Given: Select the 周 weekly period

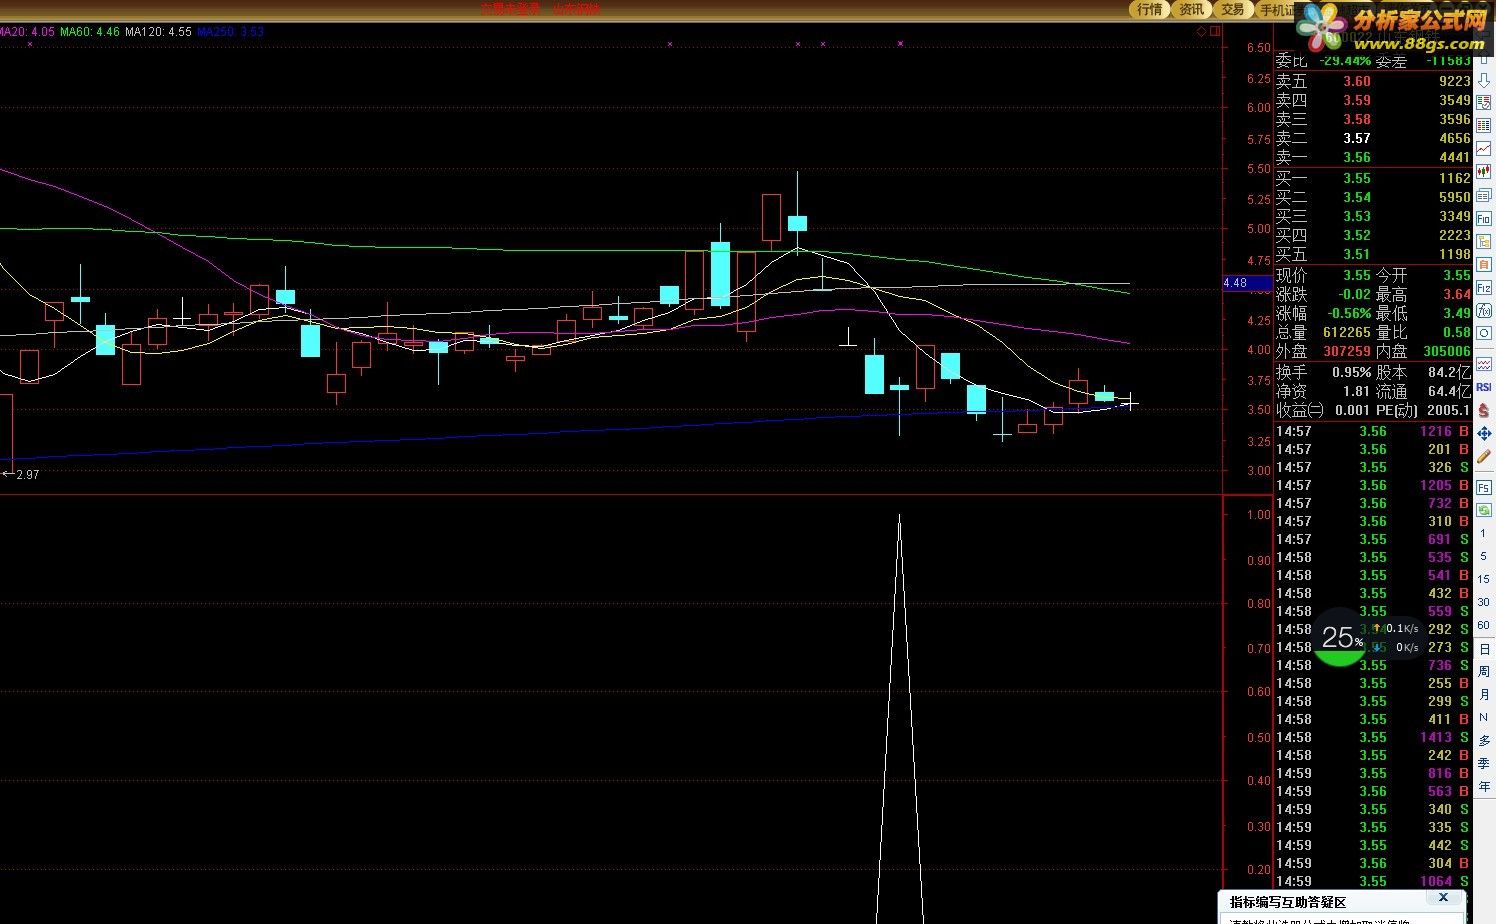Looking at the screenshot, I should coord(1484,672).
